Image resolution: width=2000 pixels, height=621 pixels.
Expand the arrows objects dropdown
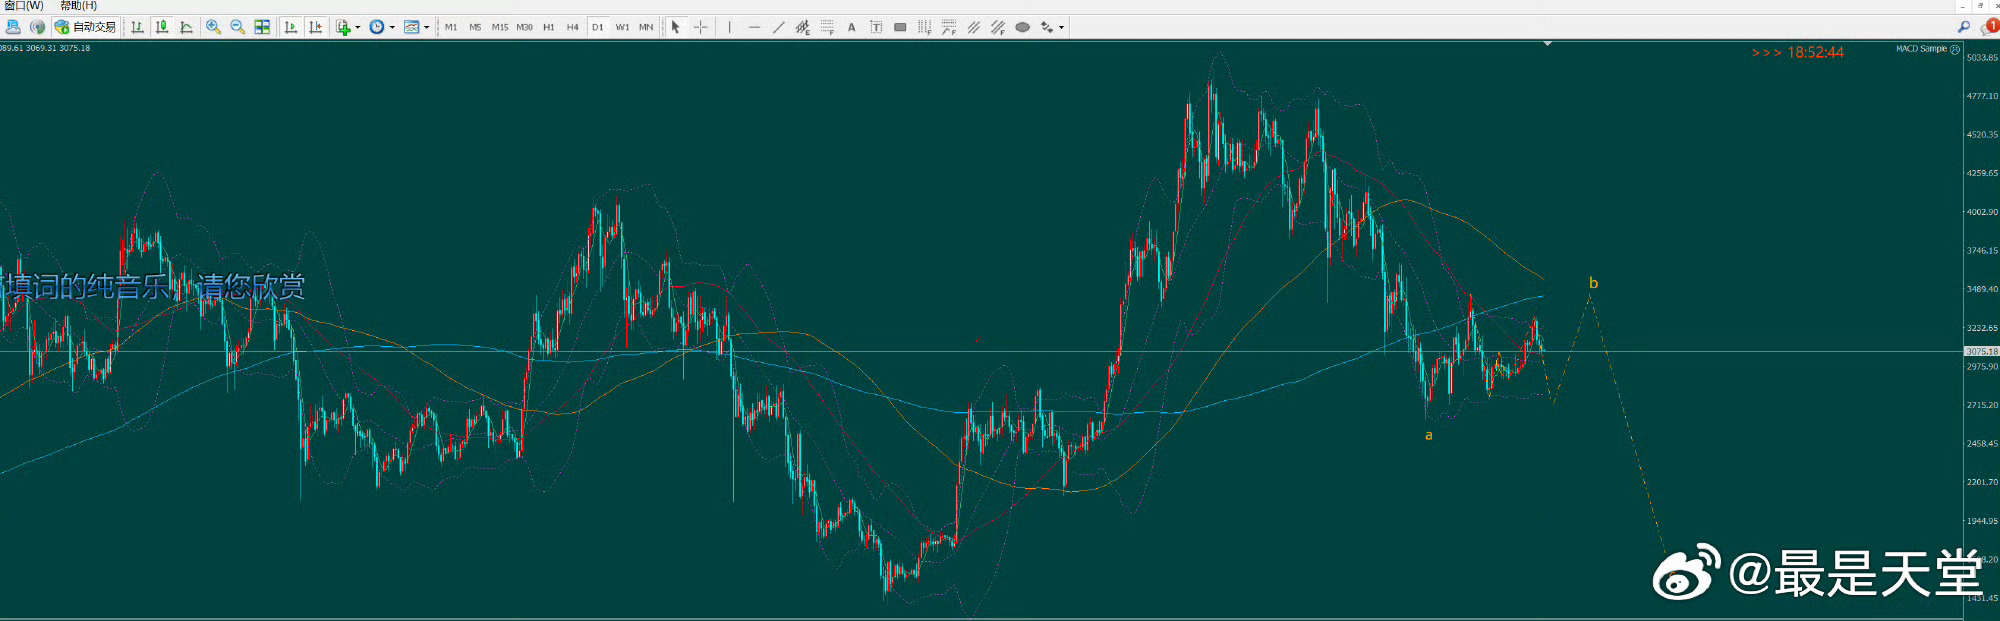point(1061,27)
